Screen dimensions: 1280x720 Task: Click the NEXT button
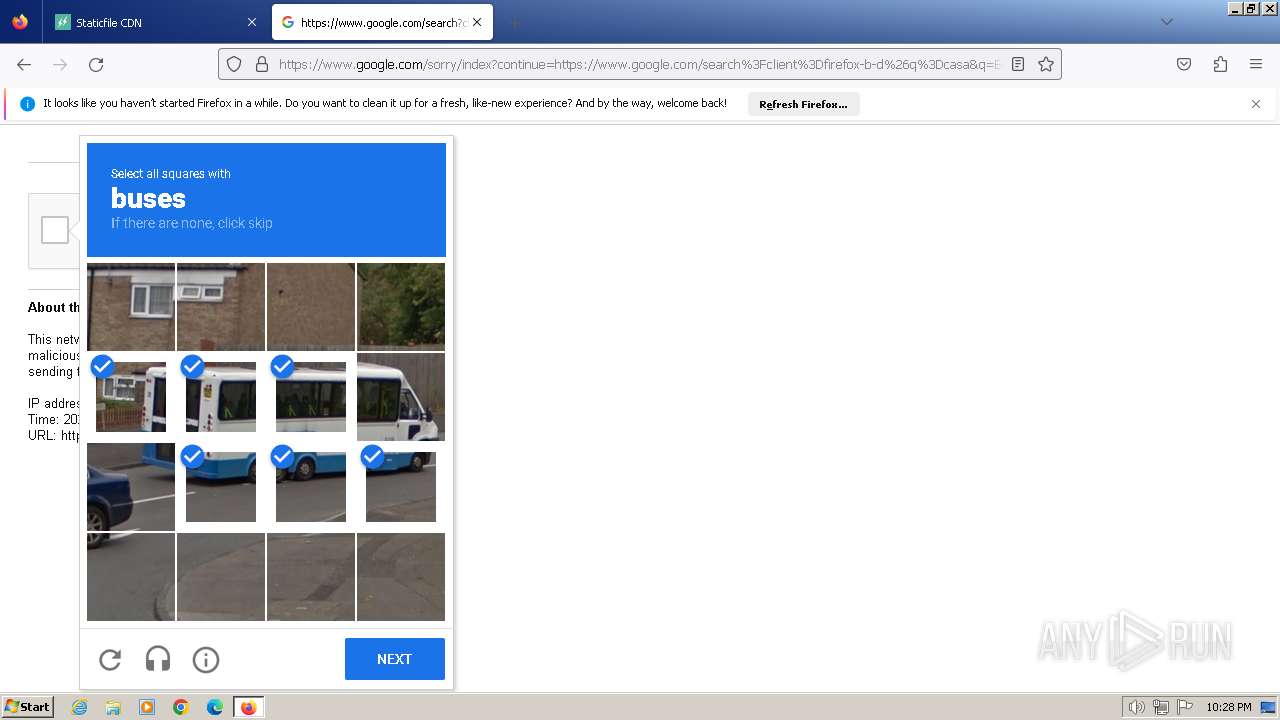click(394, 659)
